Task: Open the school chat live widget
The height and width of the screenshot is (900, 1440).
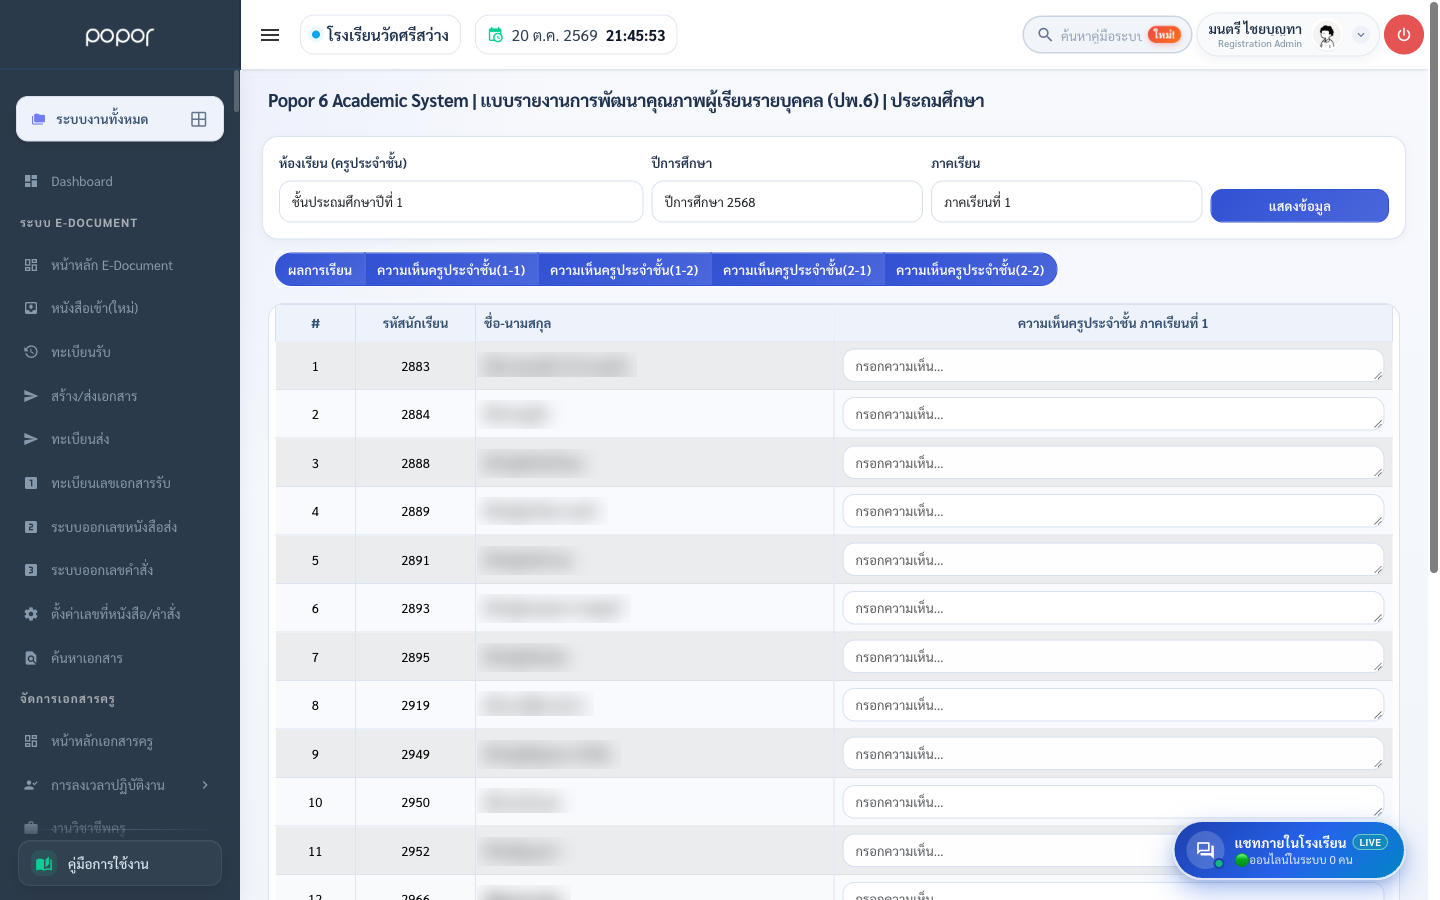Action: (x=1289, y=850)
